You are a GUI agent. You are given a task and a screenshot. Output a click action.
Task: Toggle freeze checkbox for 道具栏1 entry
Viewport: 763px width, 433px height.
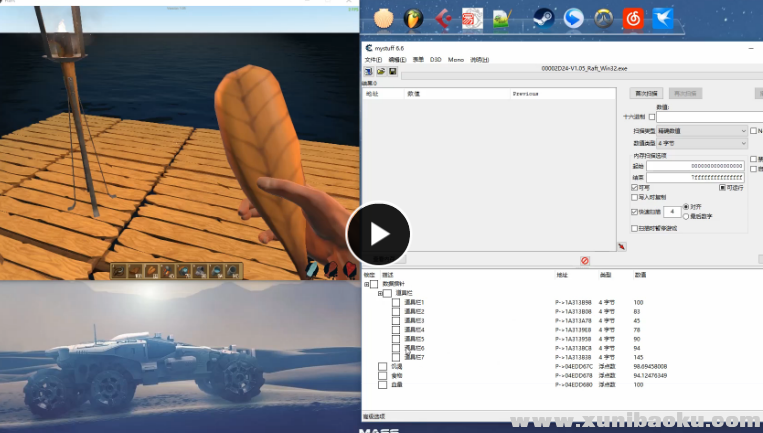tap(396, 302)
